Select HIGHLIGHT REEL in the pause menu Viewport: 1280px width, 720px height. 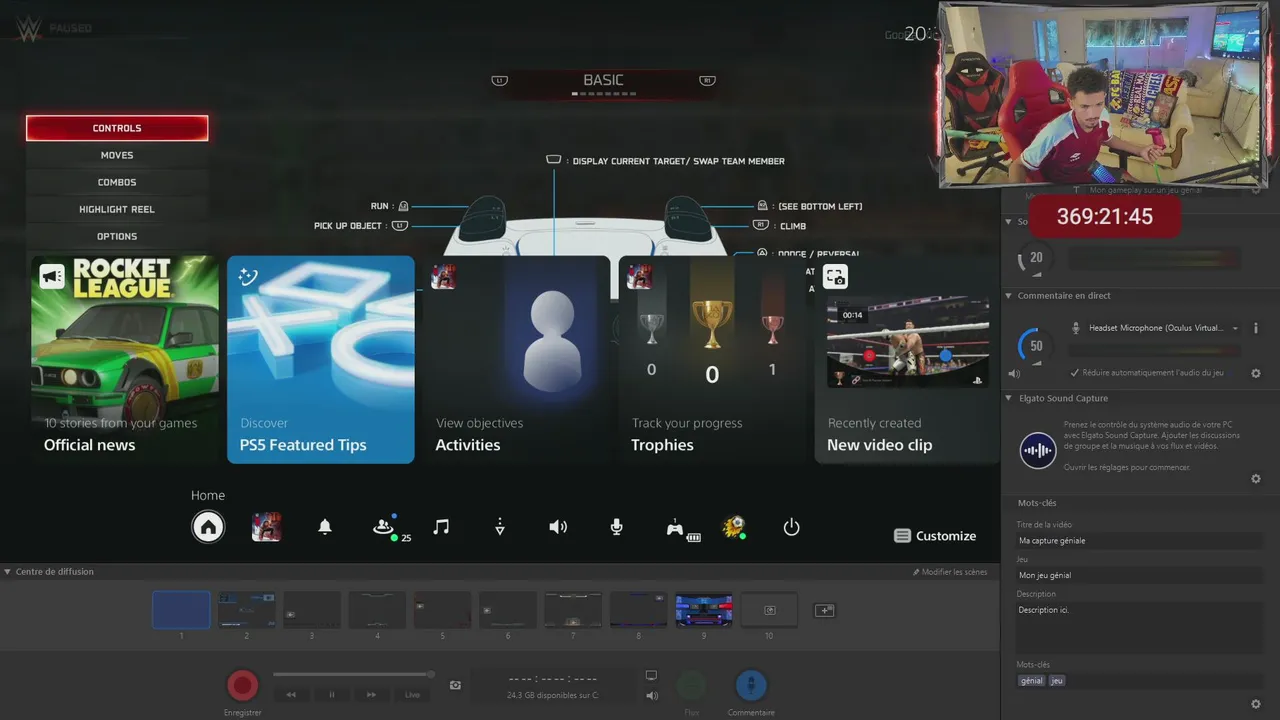(x=117, y=209)
